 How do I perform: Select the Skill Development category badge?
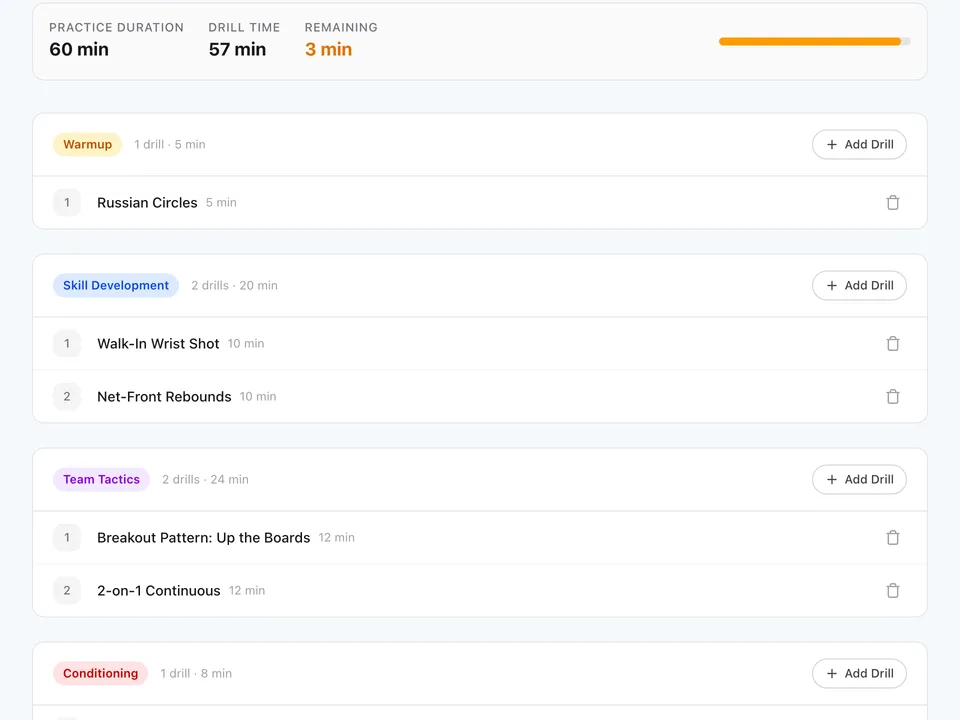(x=116, y=285)
